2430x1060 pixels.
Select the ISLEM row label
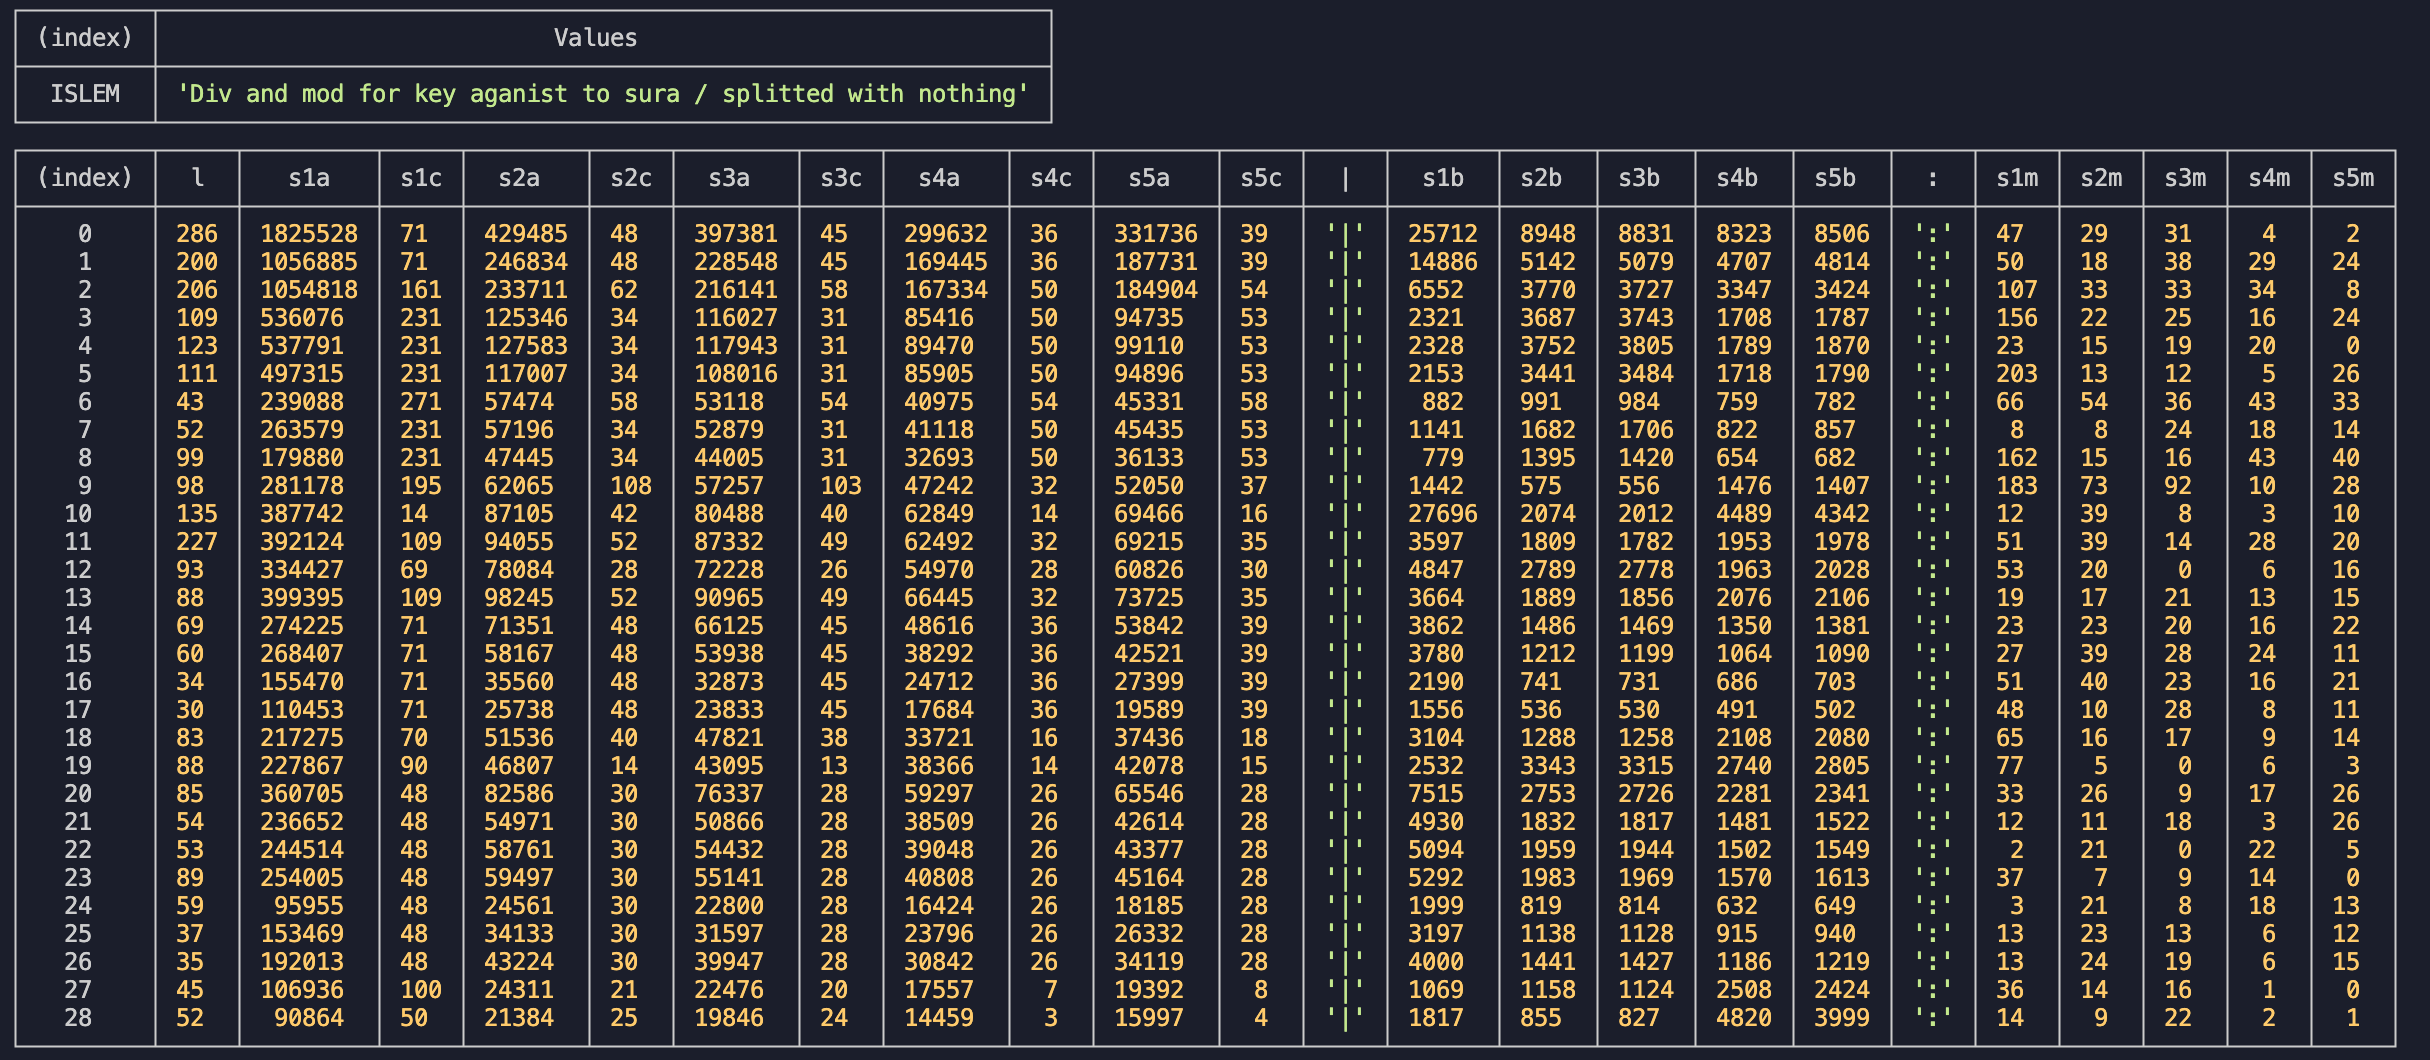tap(84, 94)
